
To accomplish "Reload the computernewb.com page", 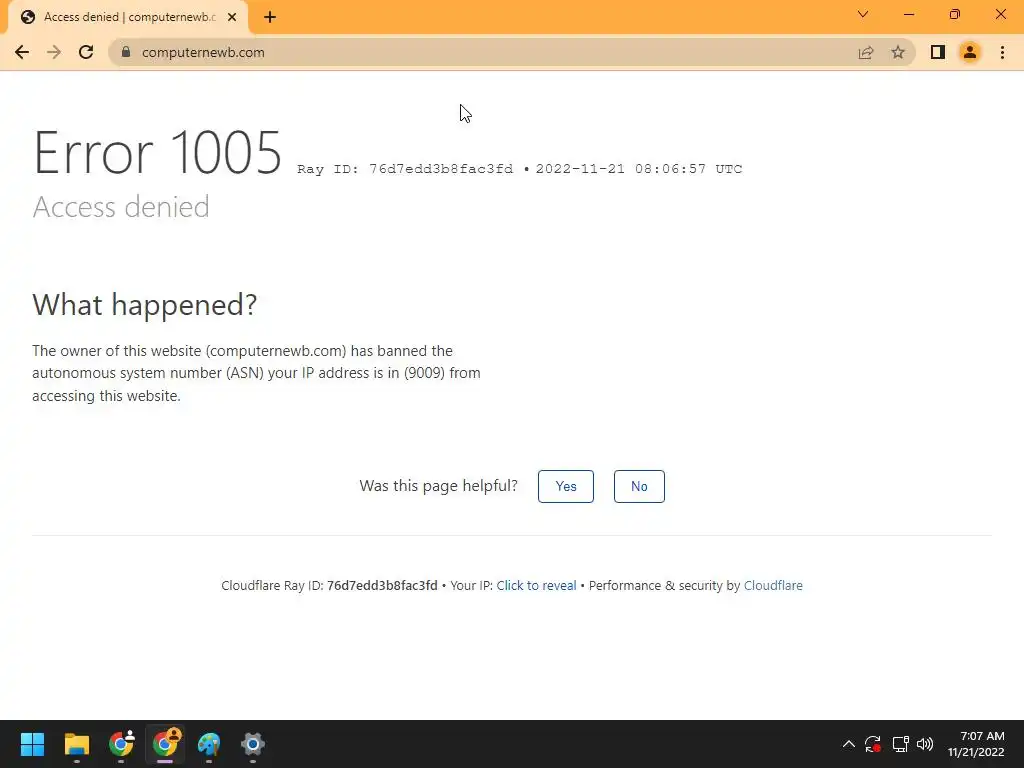I will pyautogui.click(x=86, y=52).
